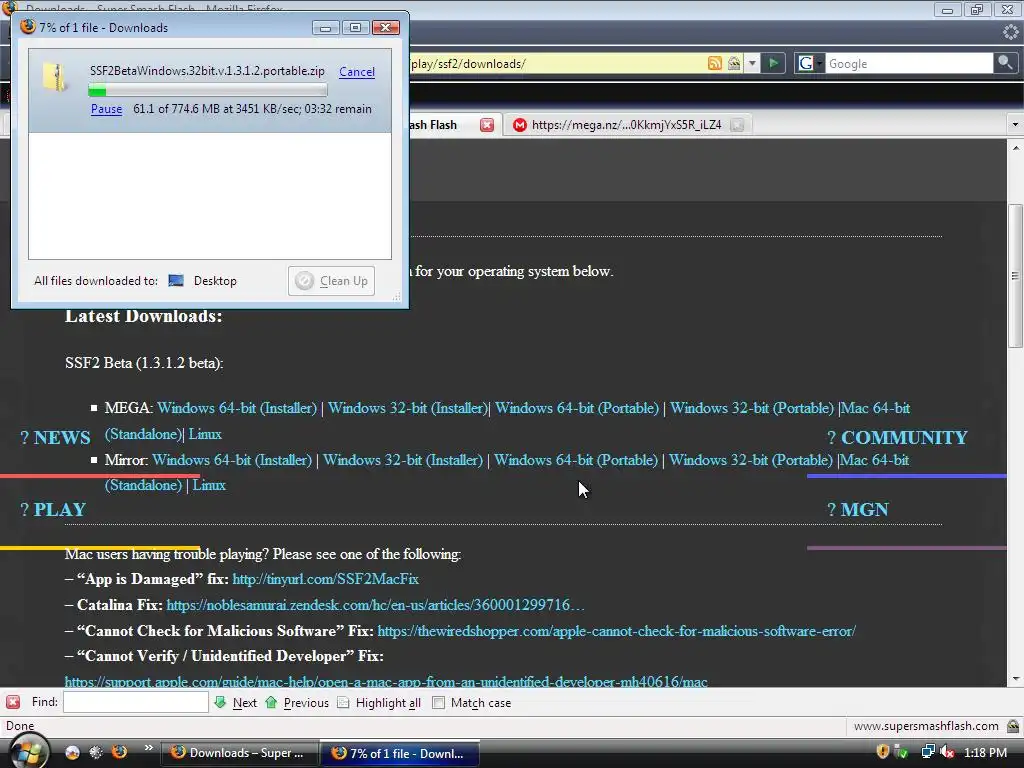
Task: Open the support.apple.com unidentified developer link
Action: (x=386, y=682)
